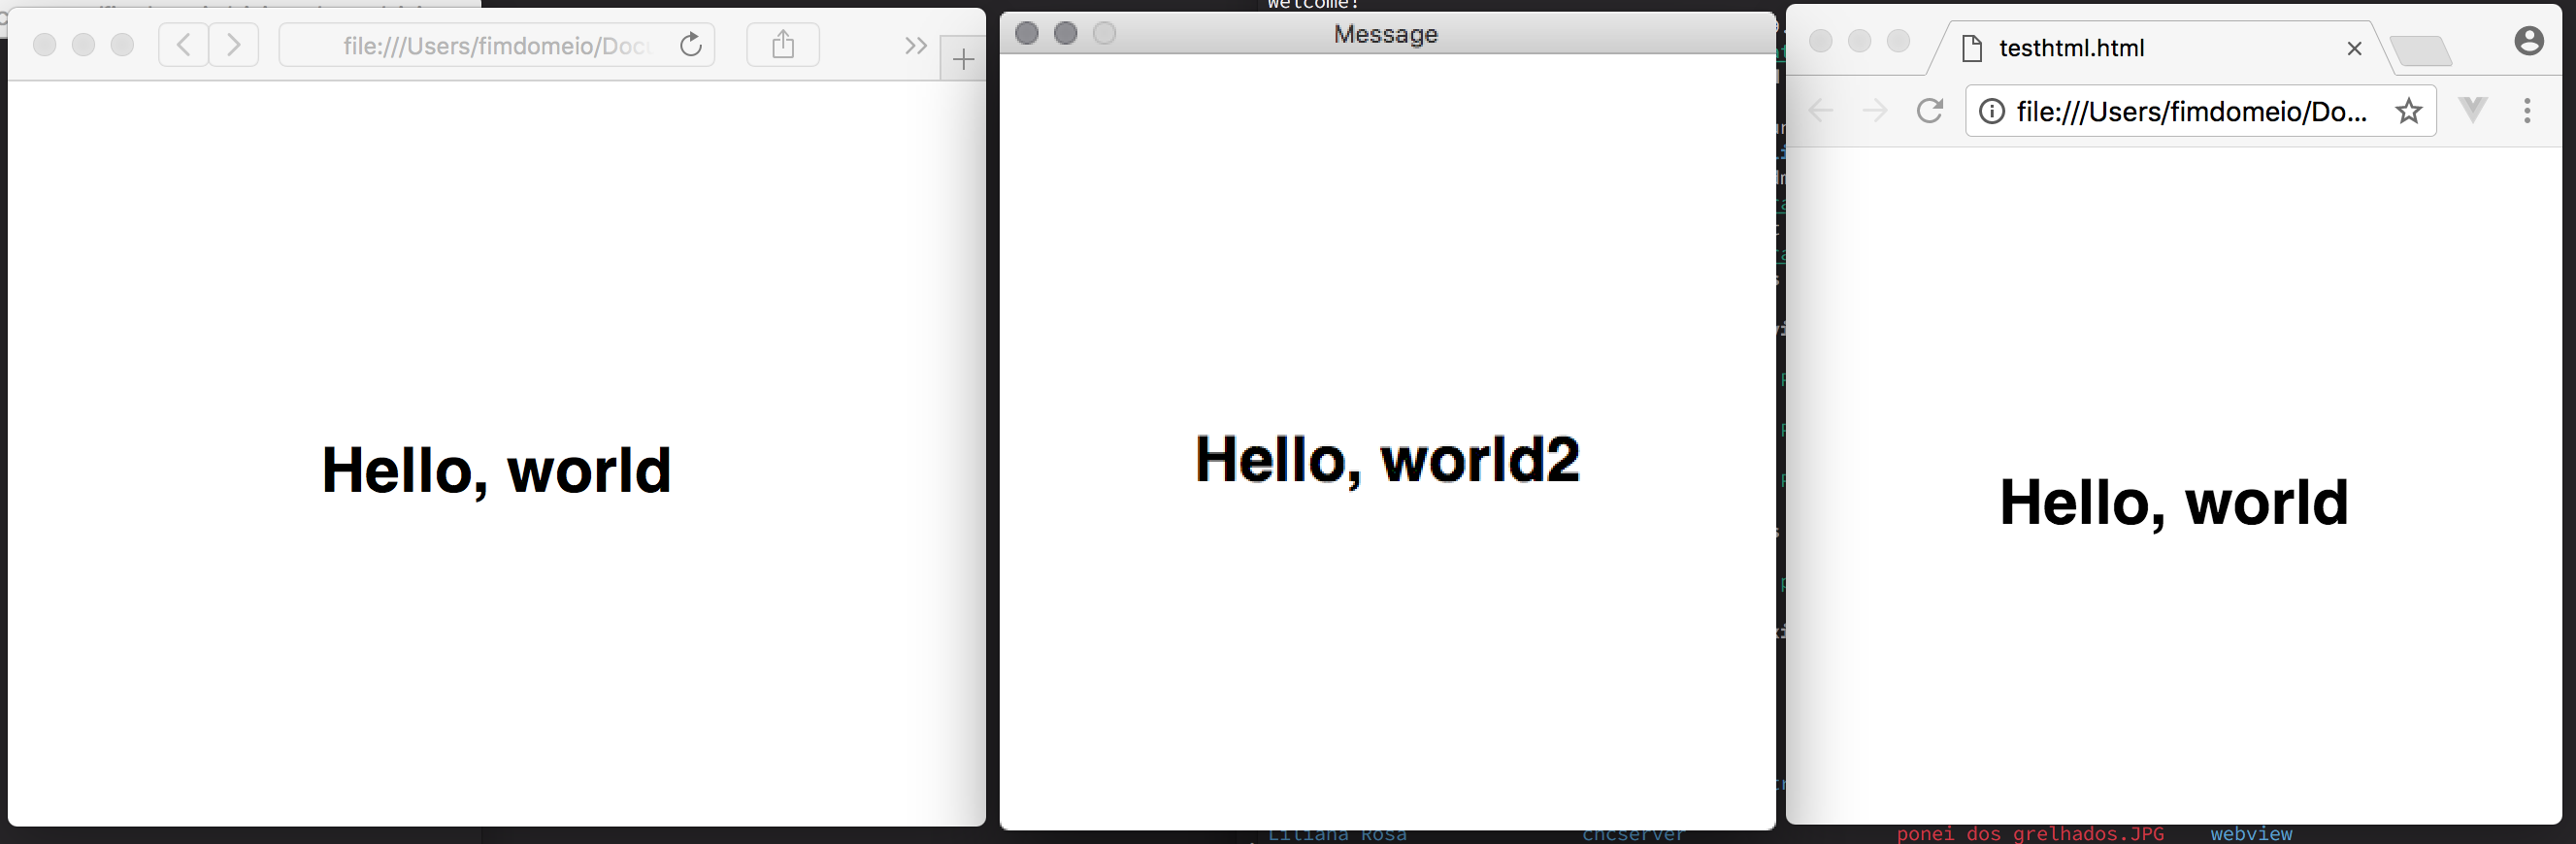
Task: Reload the page in Safari's address bar
Action: pyautogui.click(x=690, y=45)
